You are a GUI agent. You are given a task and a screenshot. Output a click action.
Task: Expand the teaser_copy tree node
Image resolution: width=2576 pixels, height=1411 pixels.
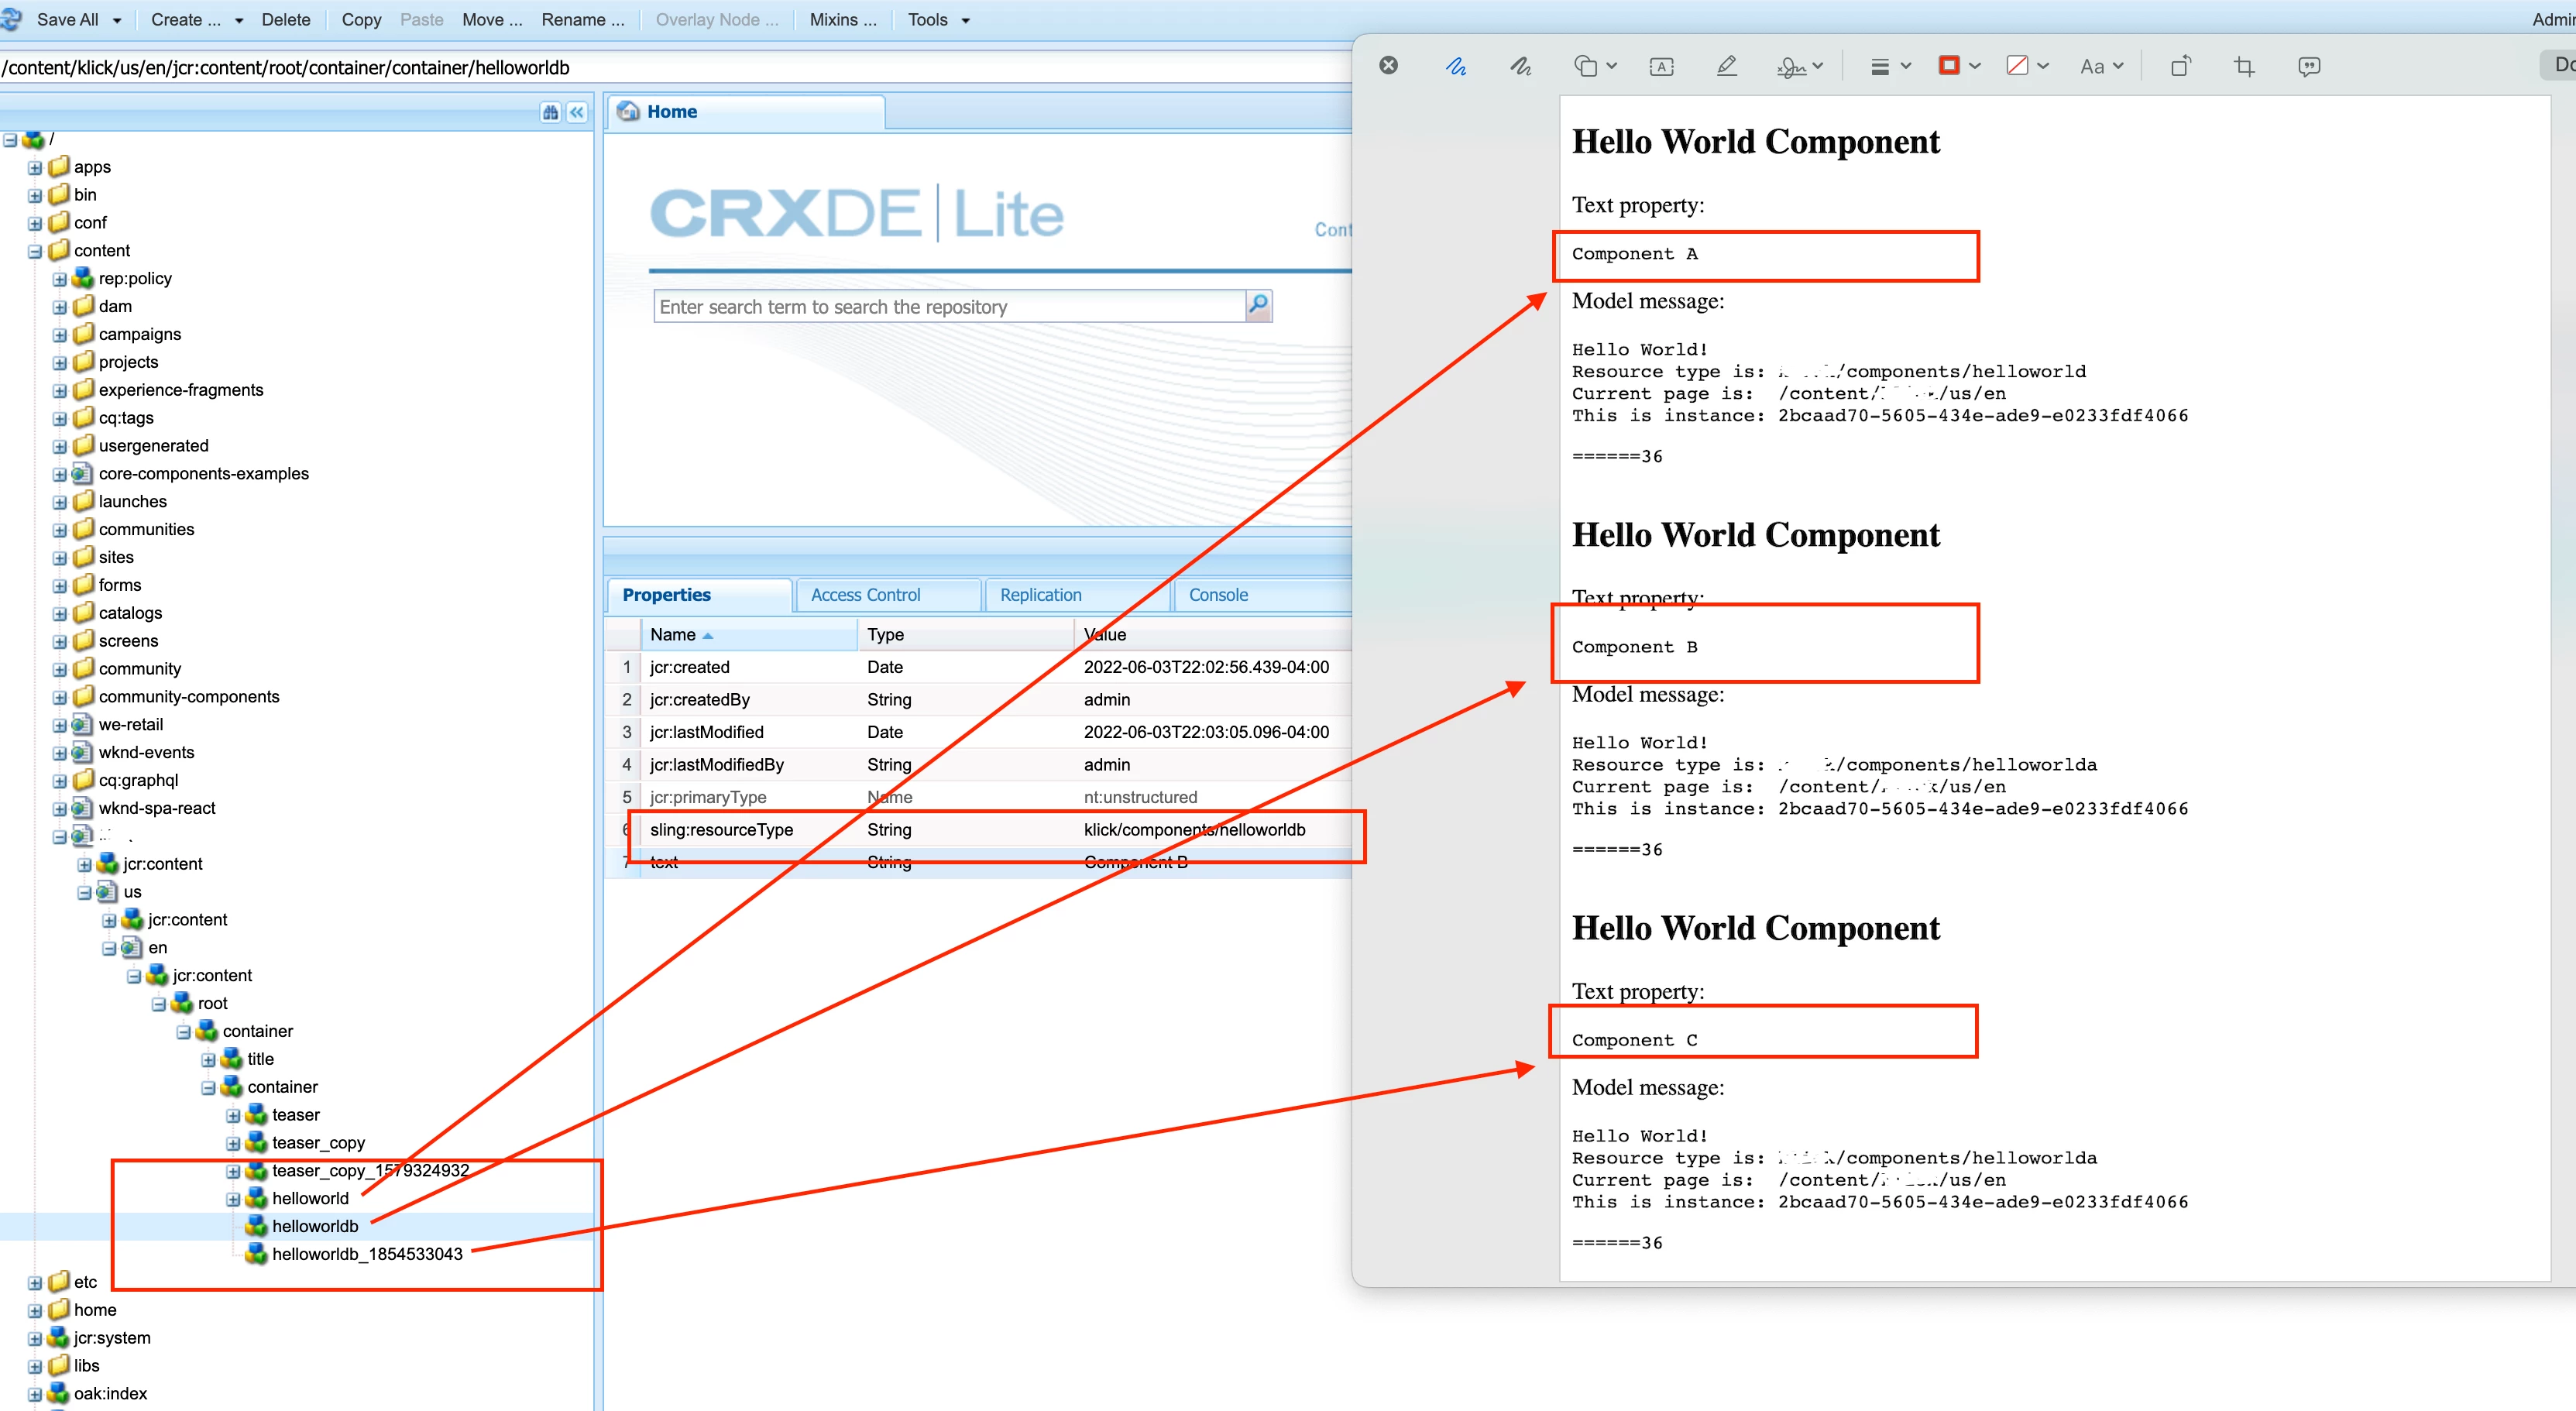pyautogui.click(x=233, y=1143)
